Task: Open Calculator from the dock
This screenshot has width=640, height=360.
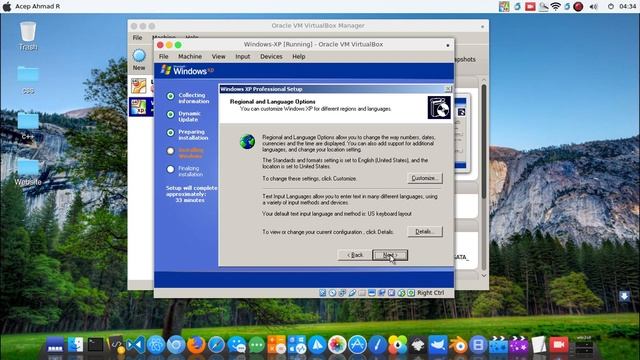Action: 276,345
